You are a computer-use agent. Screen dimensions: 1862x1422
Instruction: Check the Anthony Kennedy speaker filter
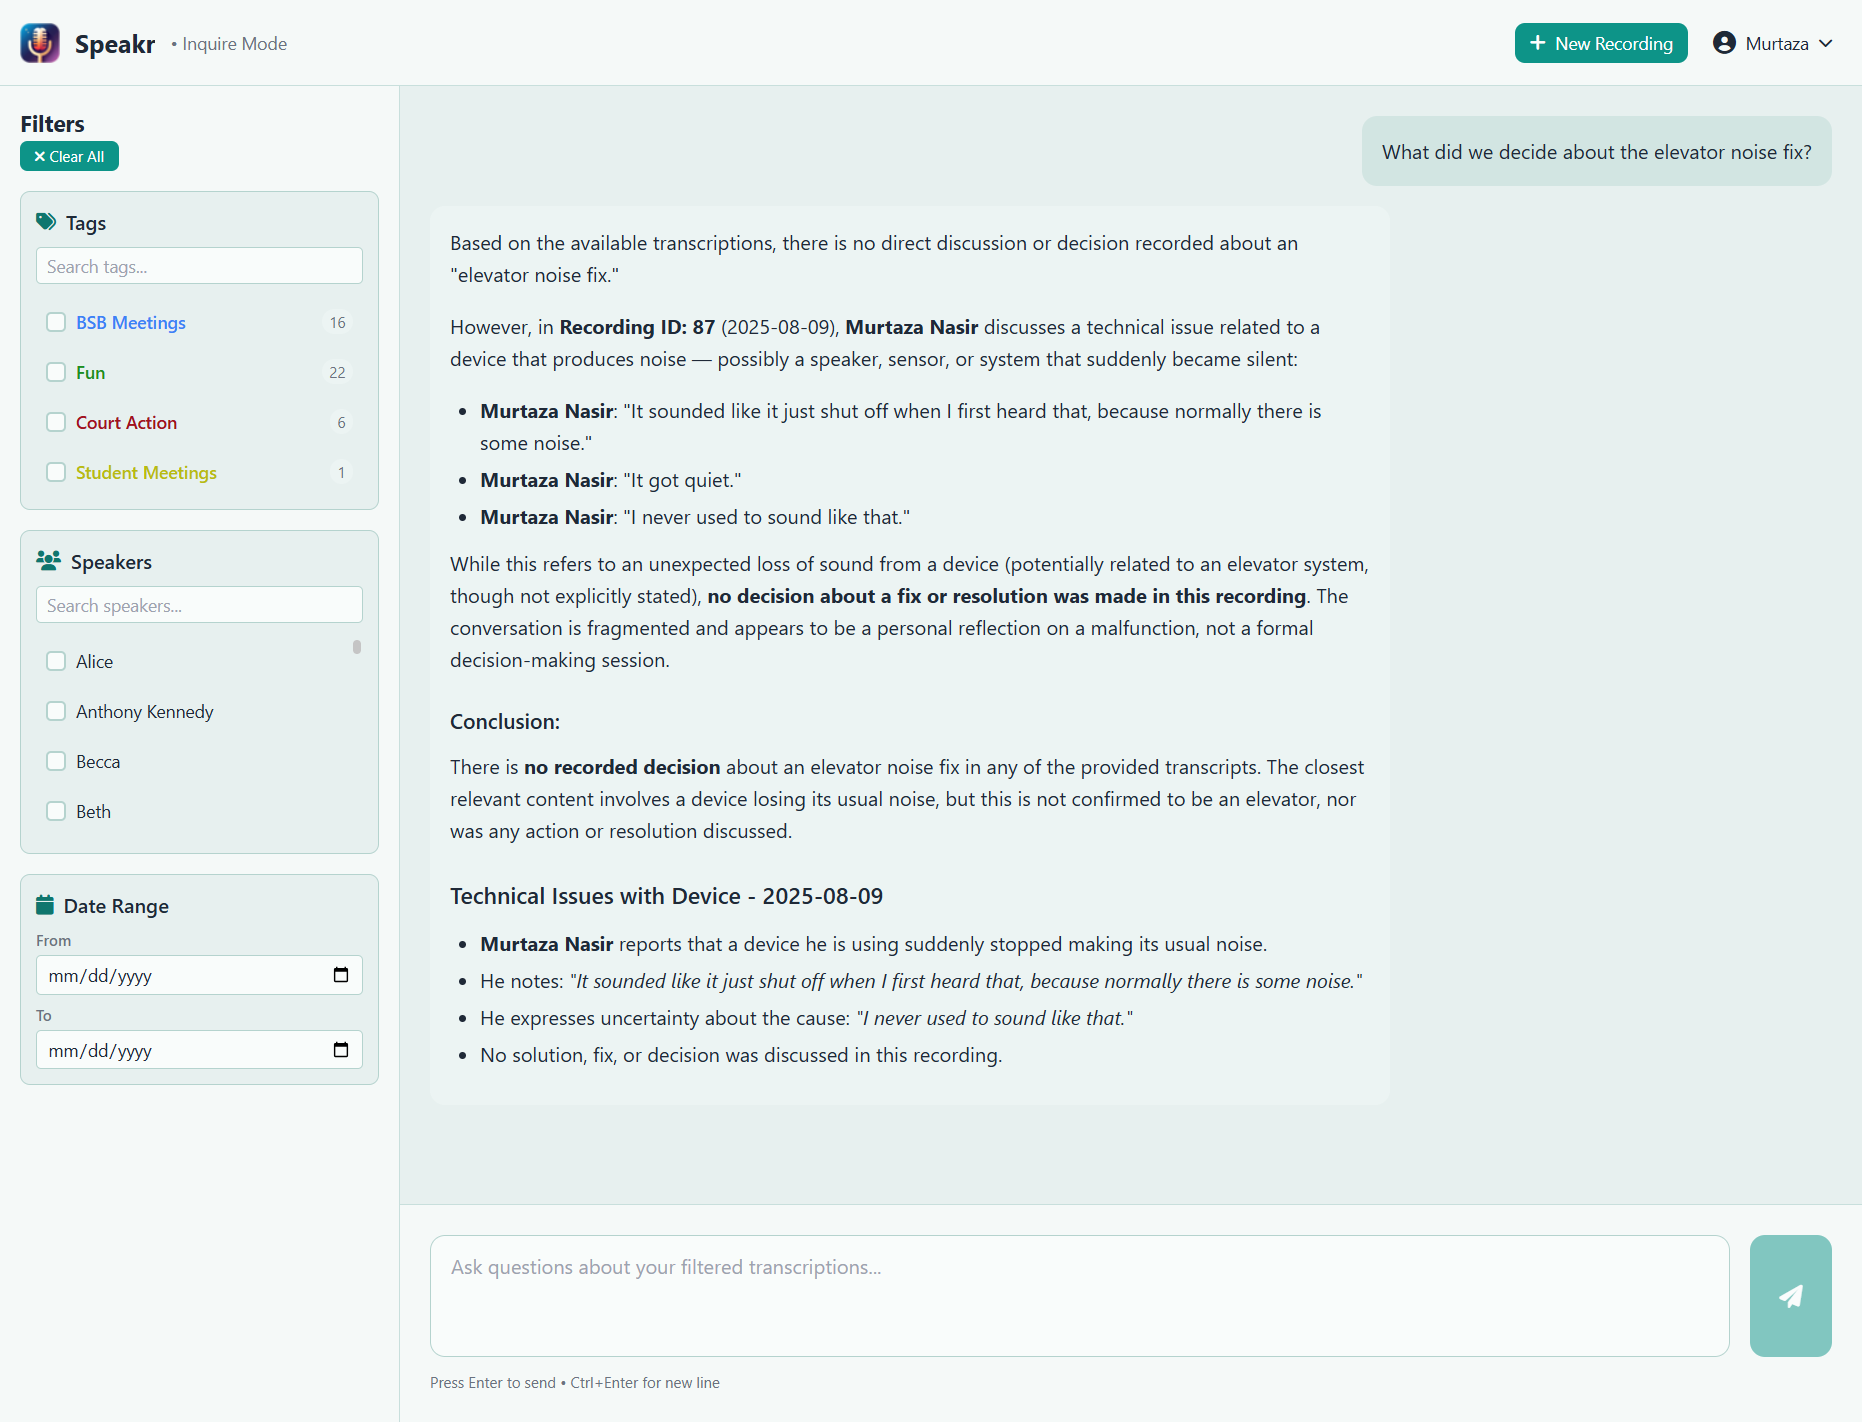click(x=56, y=711)
